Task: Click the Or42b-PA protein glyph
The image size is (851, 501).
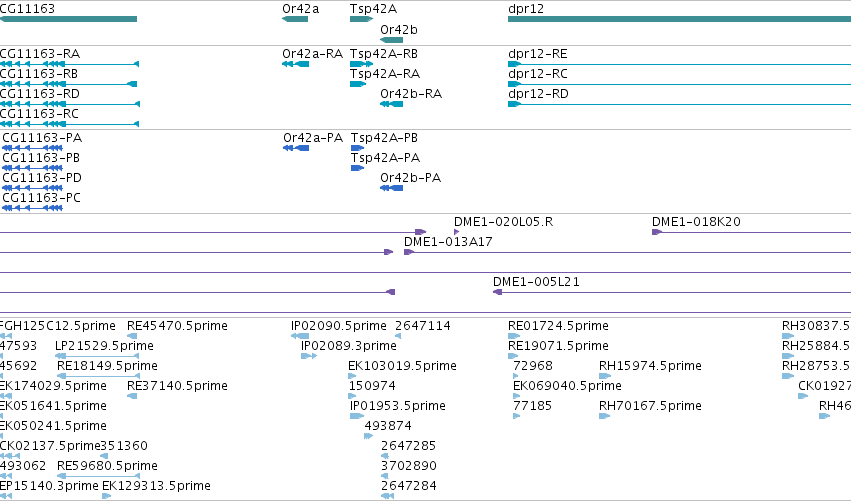Action: (x=392, y=188)
